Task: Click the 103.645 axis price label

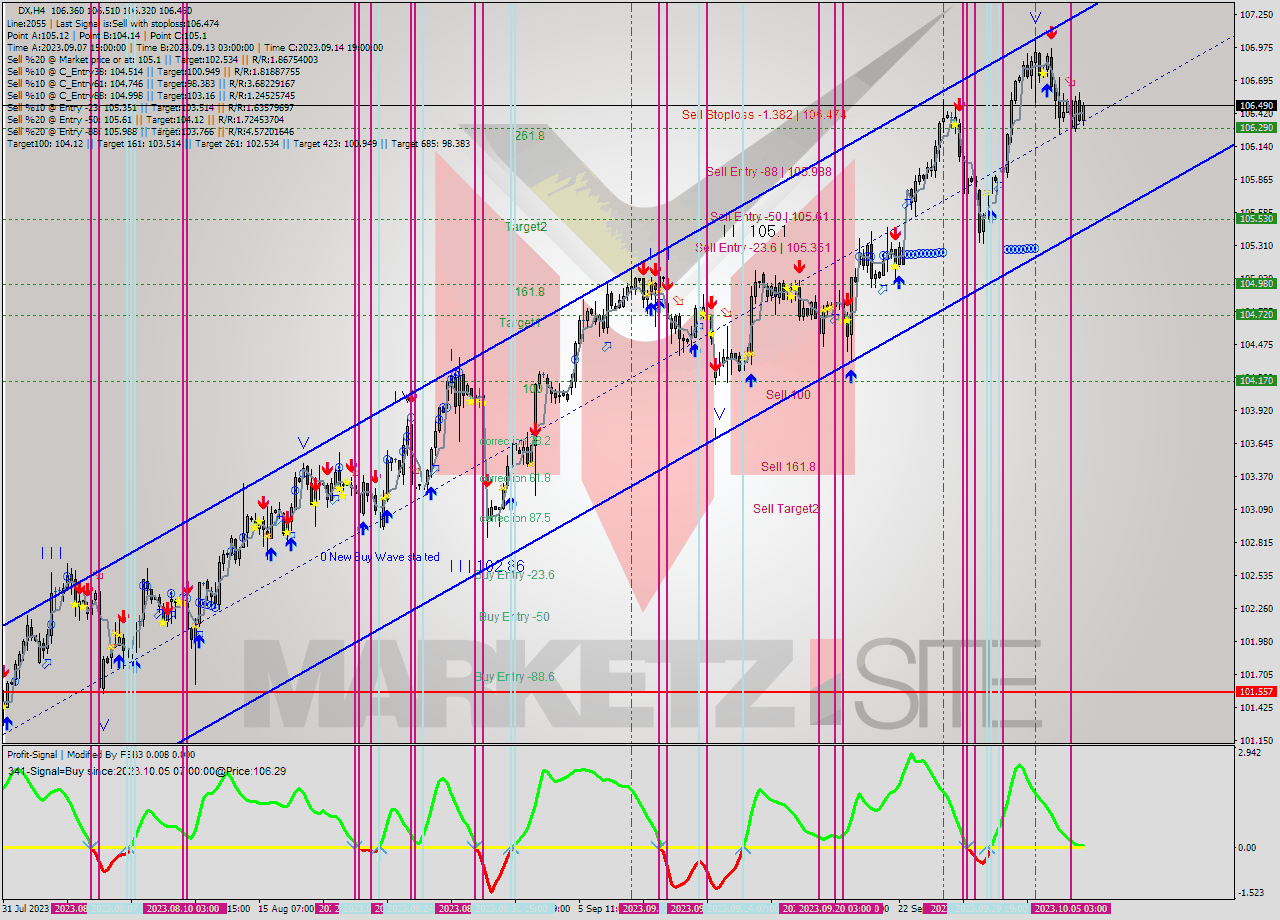Action: click(1256, 443)
